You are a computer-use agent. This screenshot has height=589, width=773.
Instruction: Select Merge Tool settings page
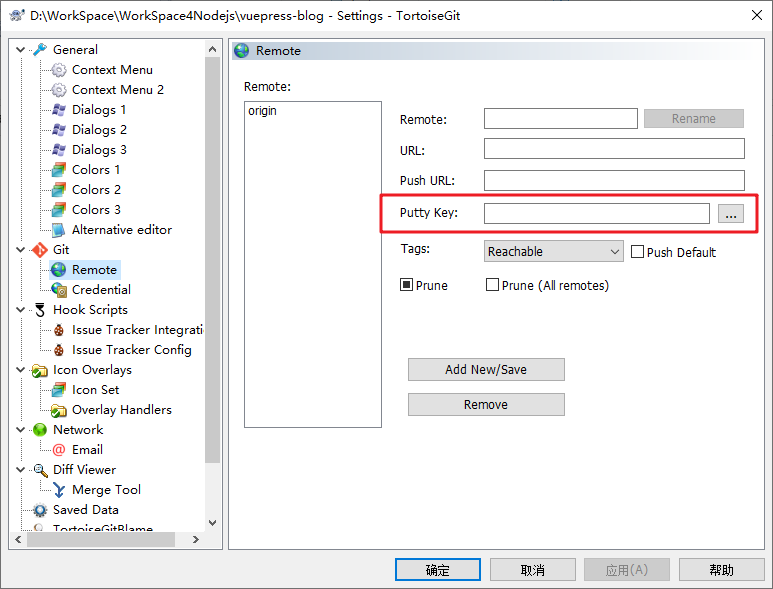pos(106,490)
